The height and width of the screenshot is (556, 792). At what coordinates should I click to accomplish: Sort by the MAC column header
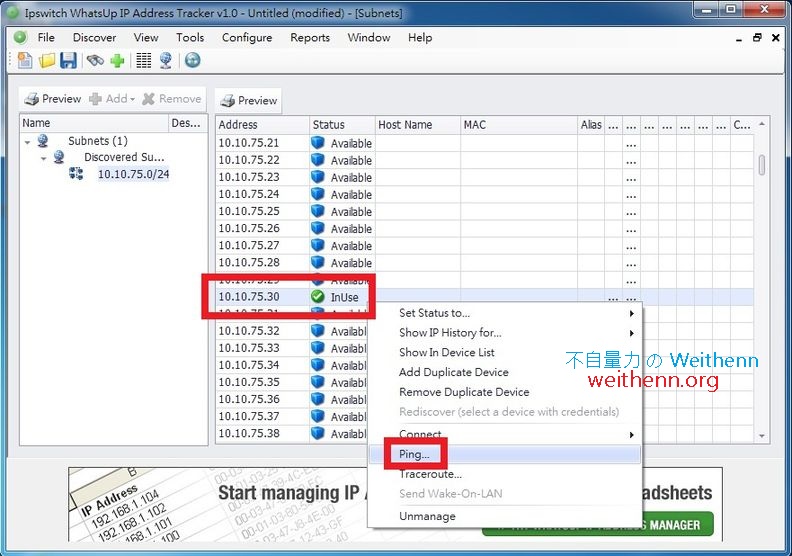tap(519, 125)
